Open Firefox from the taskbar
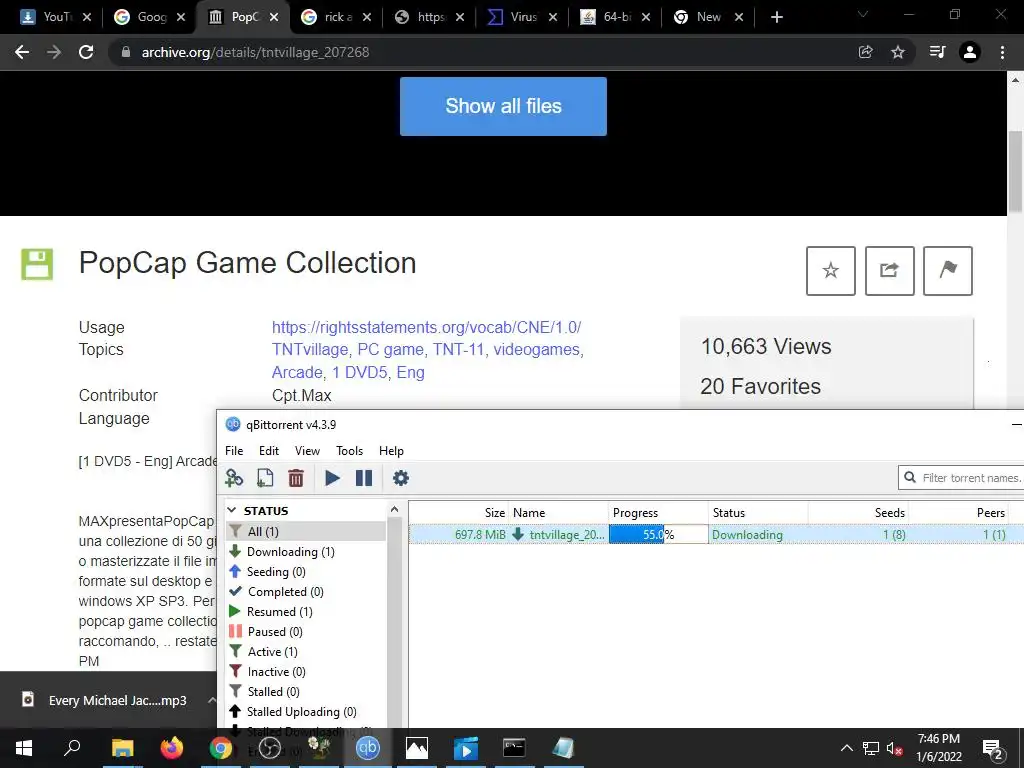The height and width of the screenshot is (768, 1024). [172, 748]
